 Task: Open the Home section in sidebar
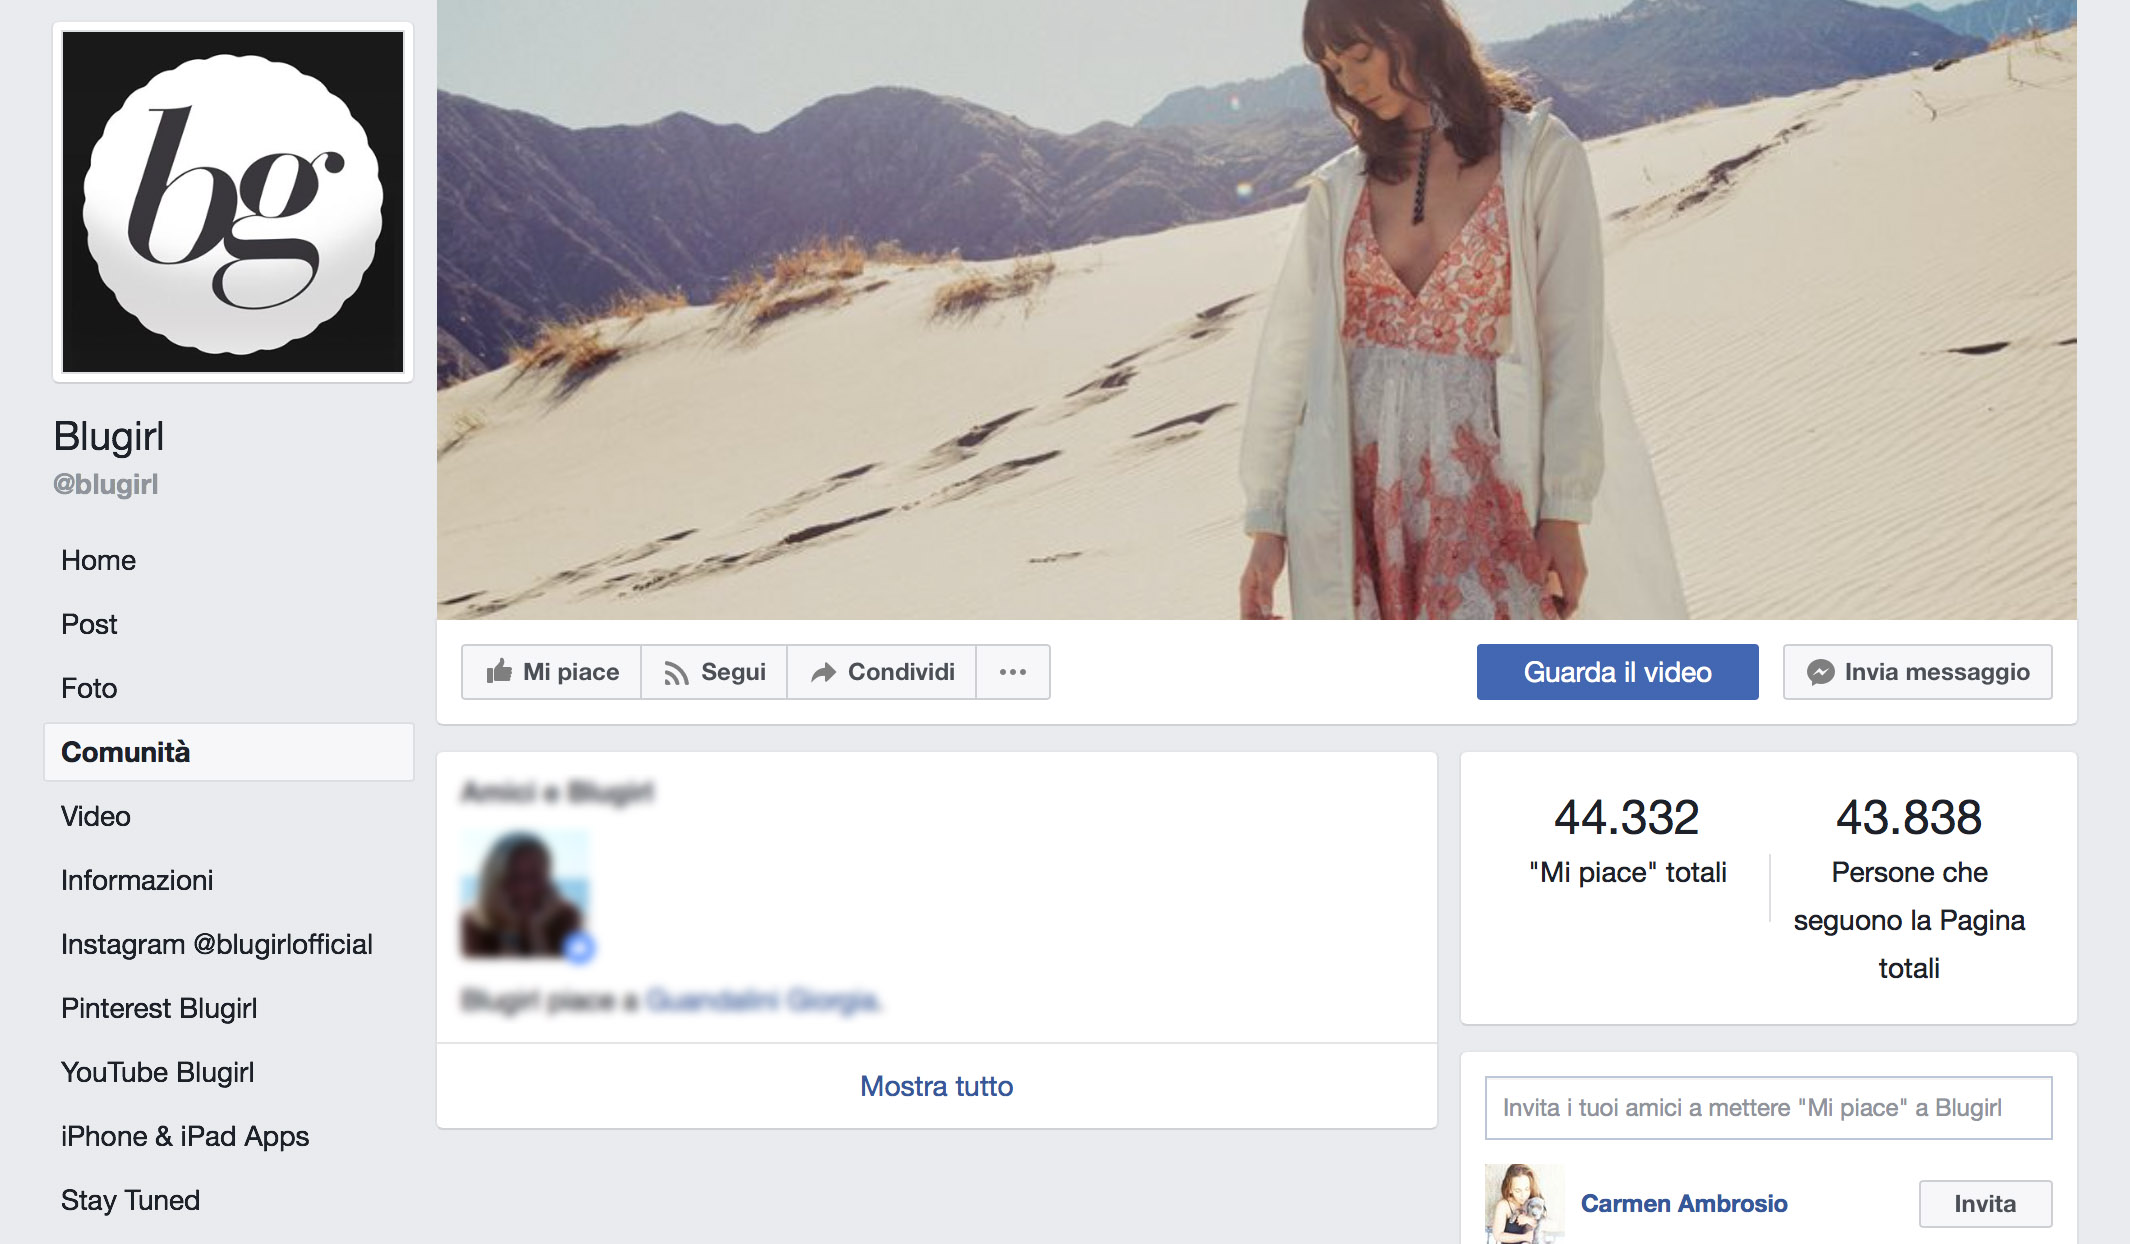click(x=98, y=560)
